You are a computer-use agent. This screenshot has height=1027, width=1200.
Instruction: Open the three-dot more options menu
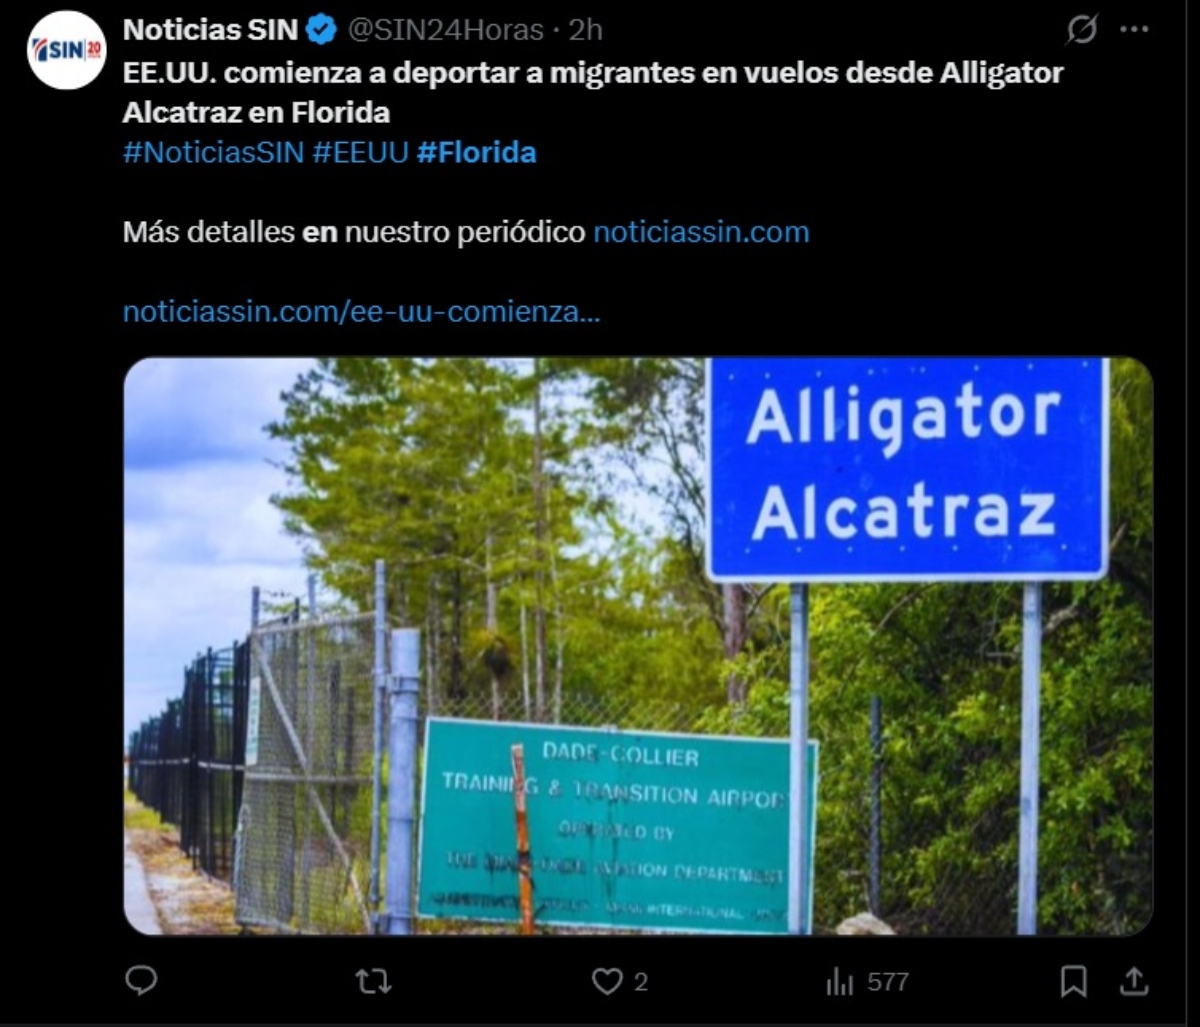pyautogui.click(x=1134, y=30)
